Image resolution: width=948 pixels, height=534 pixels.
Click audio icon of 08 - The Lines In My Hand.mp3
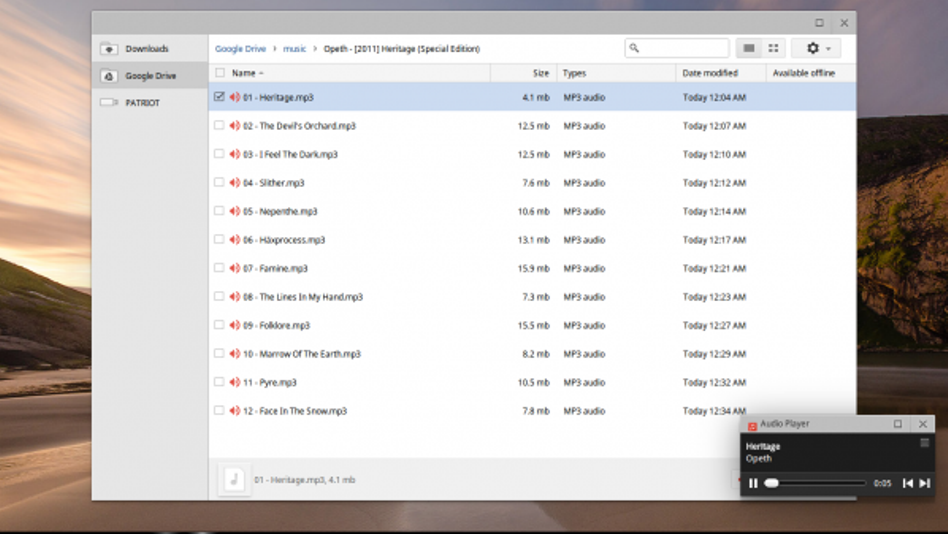coord(235,296)
